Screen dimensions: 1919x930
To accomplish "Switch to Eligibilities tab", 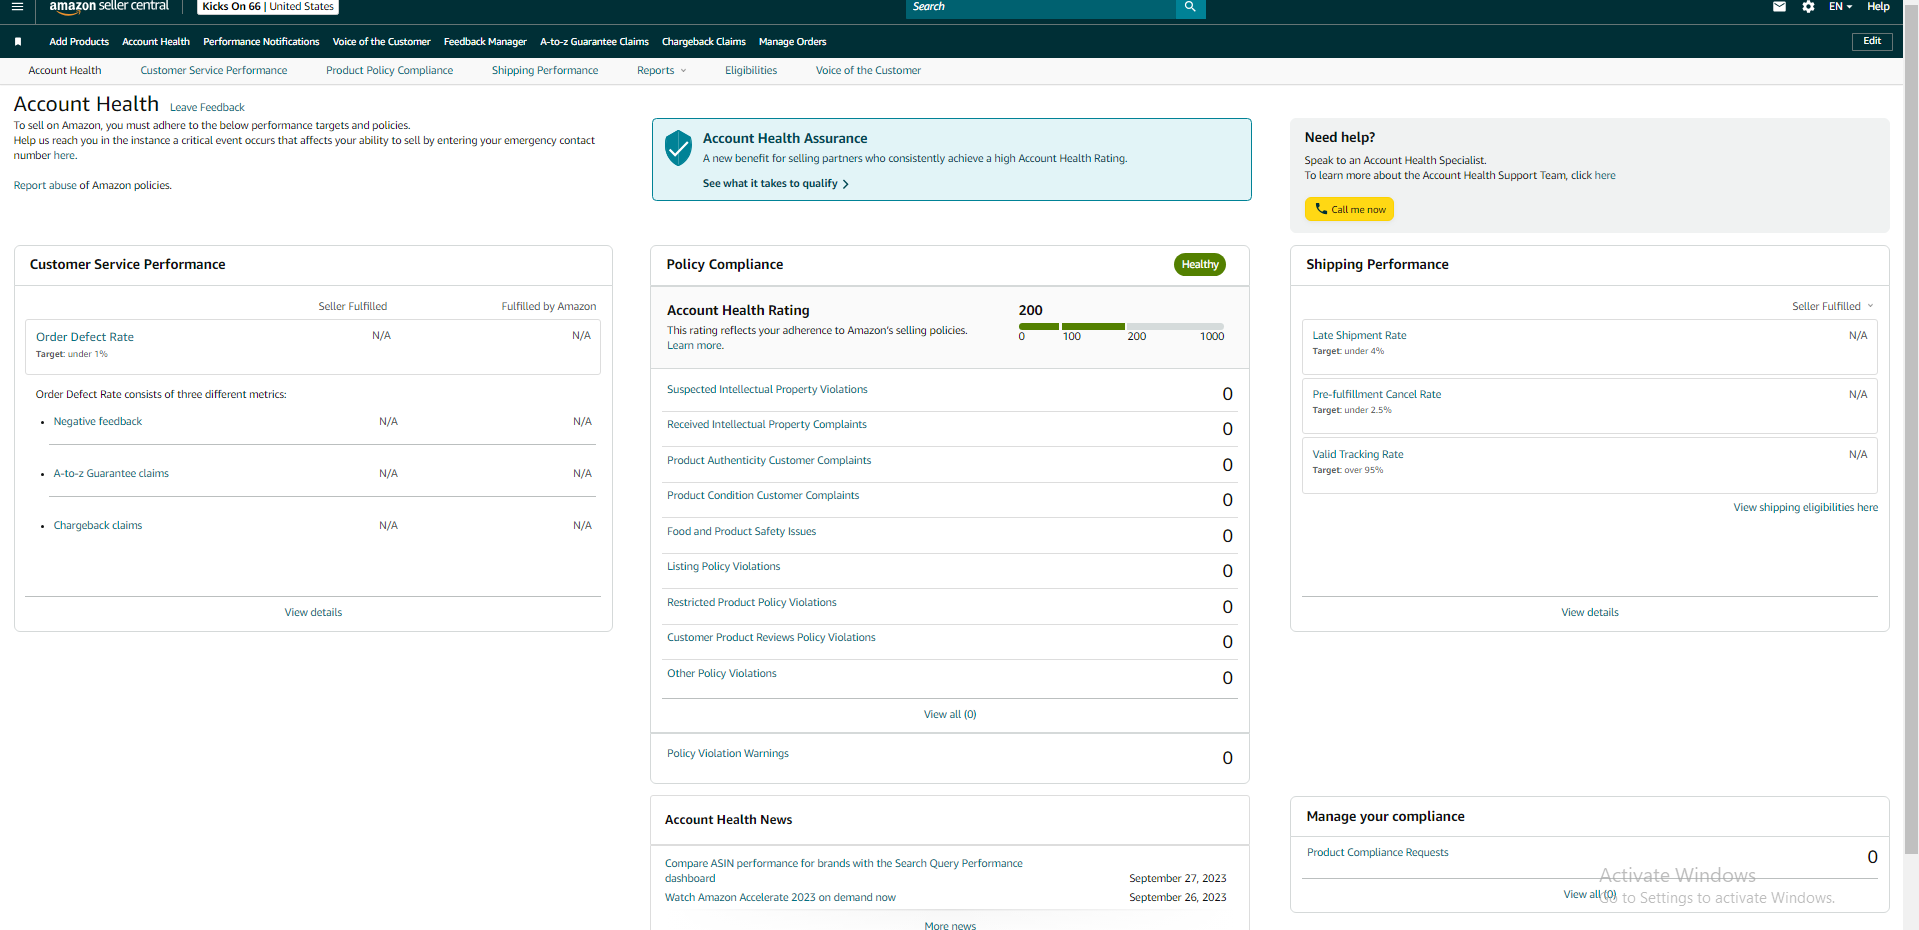I will click(751, 71).
